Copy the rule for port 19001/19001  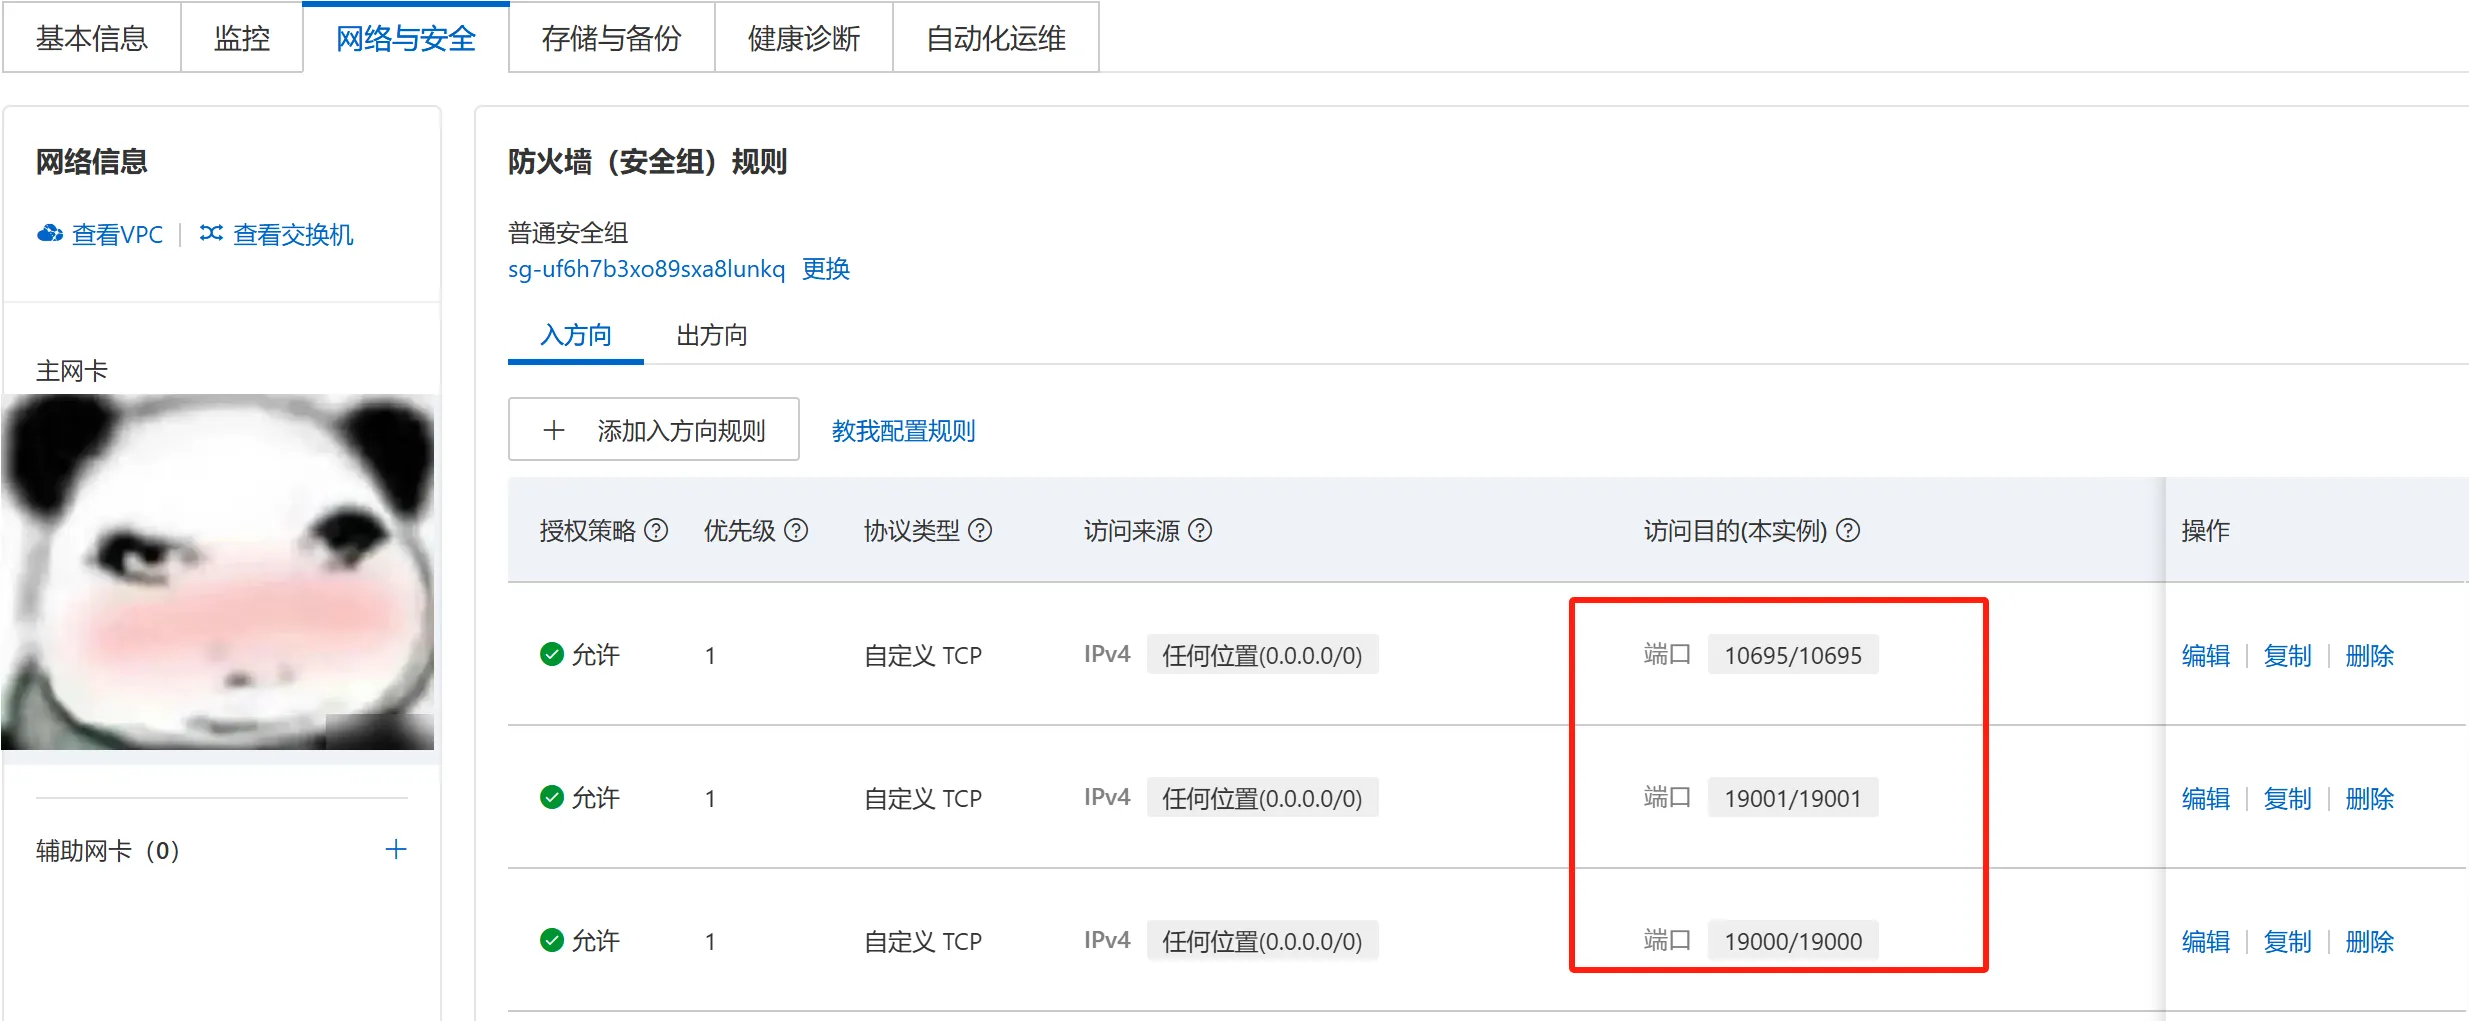pos(2287,798)
